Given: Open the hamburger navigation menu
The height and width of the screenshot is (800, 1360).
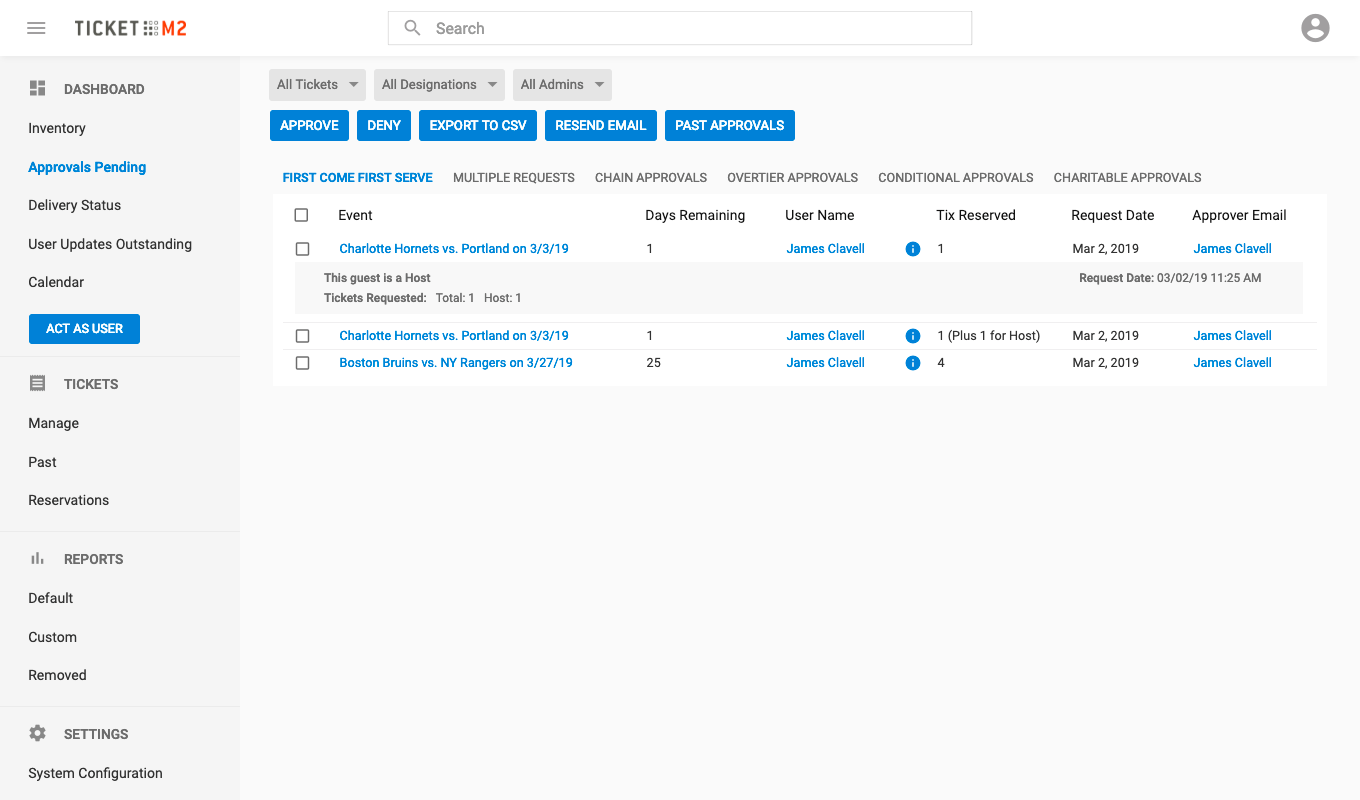Looking at the screenshot, I should pos(36,28).
